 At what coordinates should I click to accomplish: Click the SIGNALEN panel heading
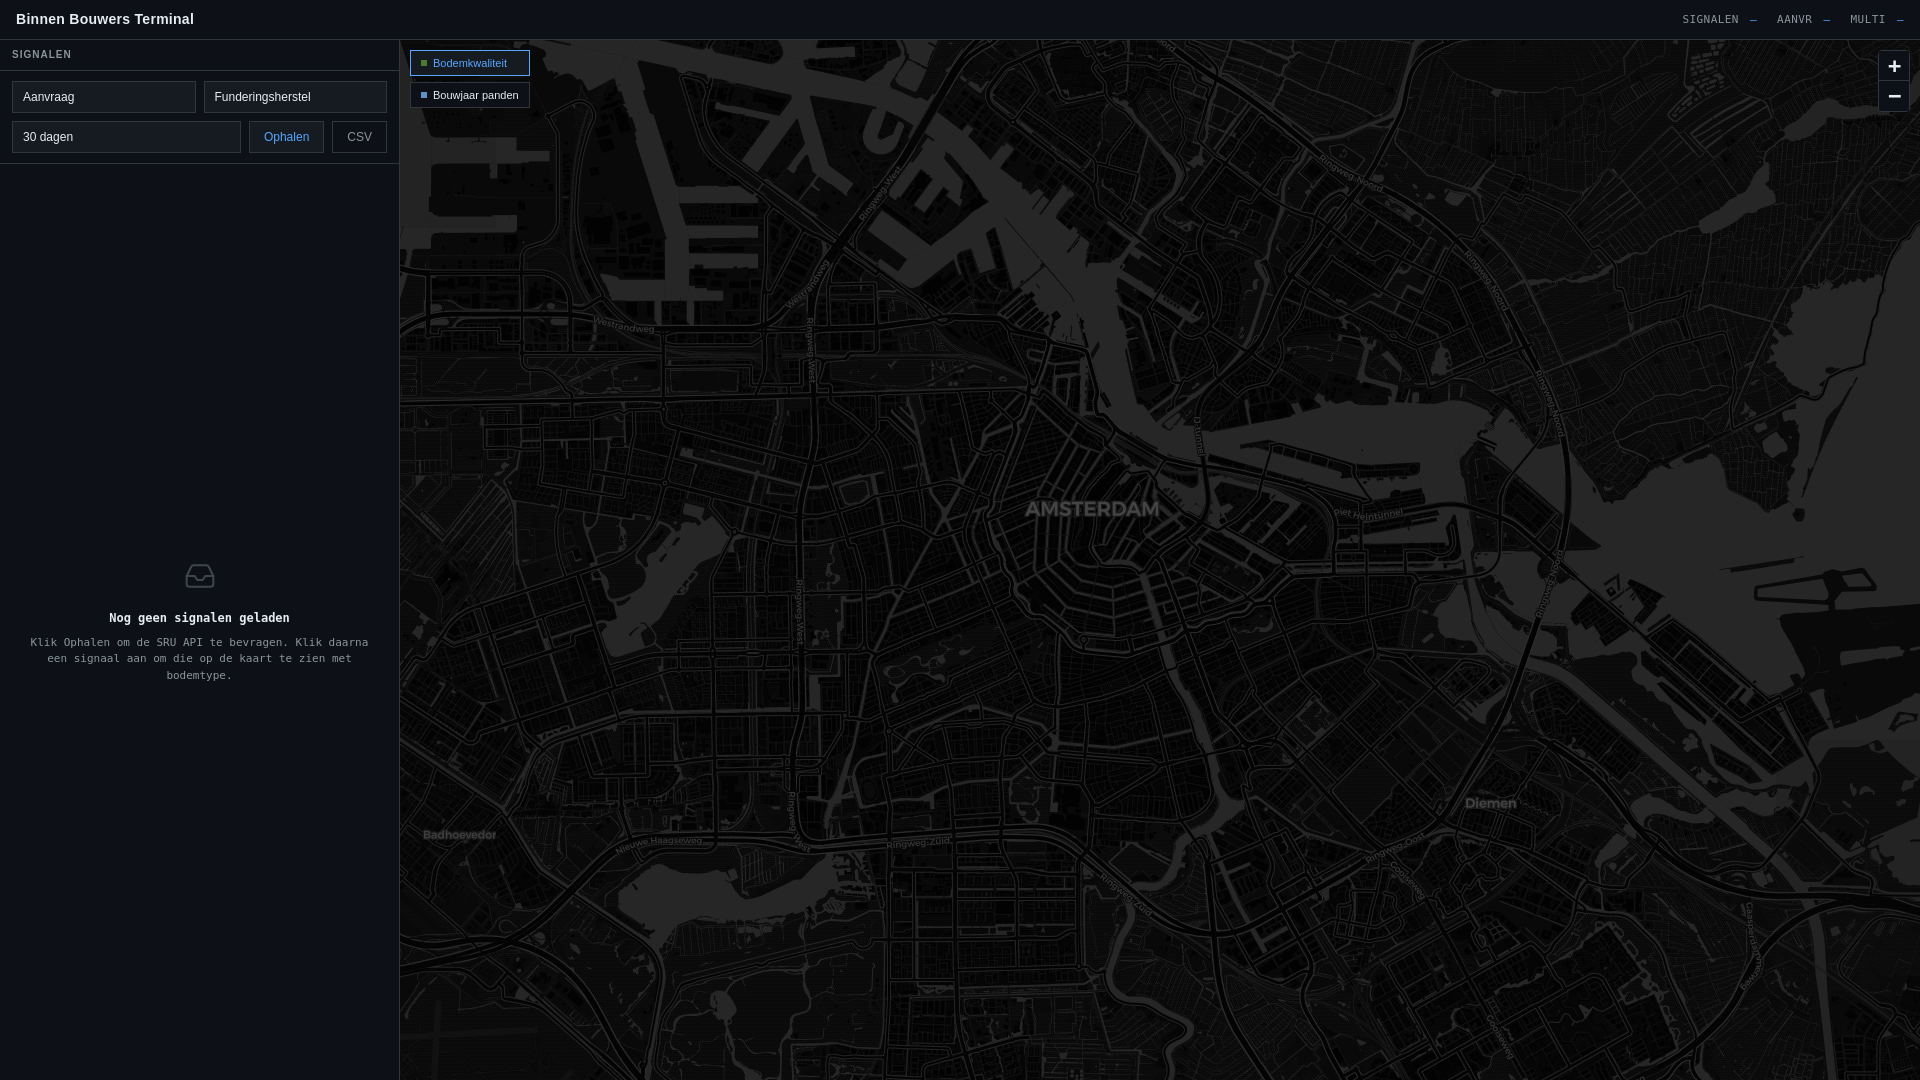[x=42, y=55]
